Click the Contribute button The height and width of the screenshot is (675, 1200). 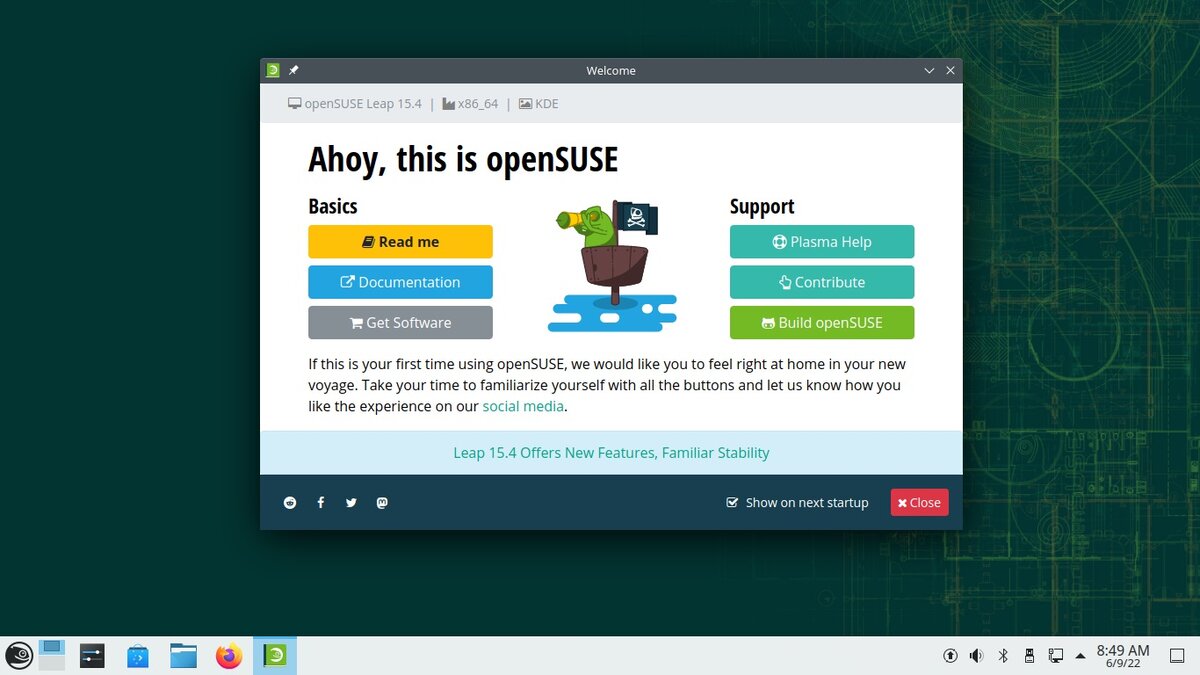coord(822,282)
